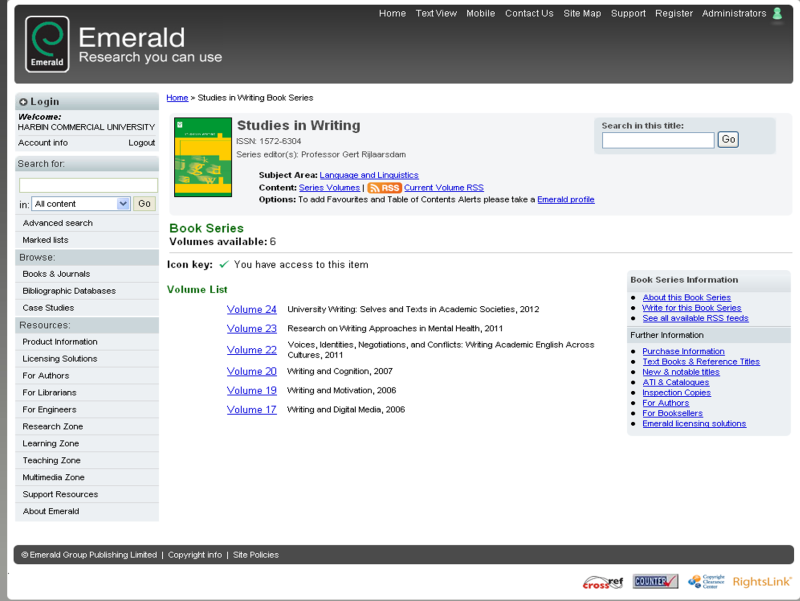This screenshot has width=800, height=601.
Task: Click the Copyright Clearance Center logo
Action: point(706,582)
